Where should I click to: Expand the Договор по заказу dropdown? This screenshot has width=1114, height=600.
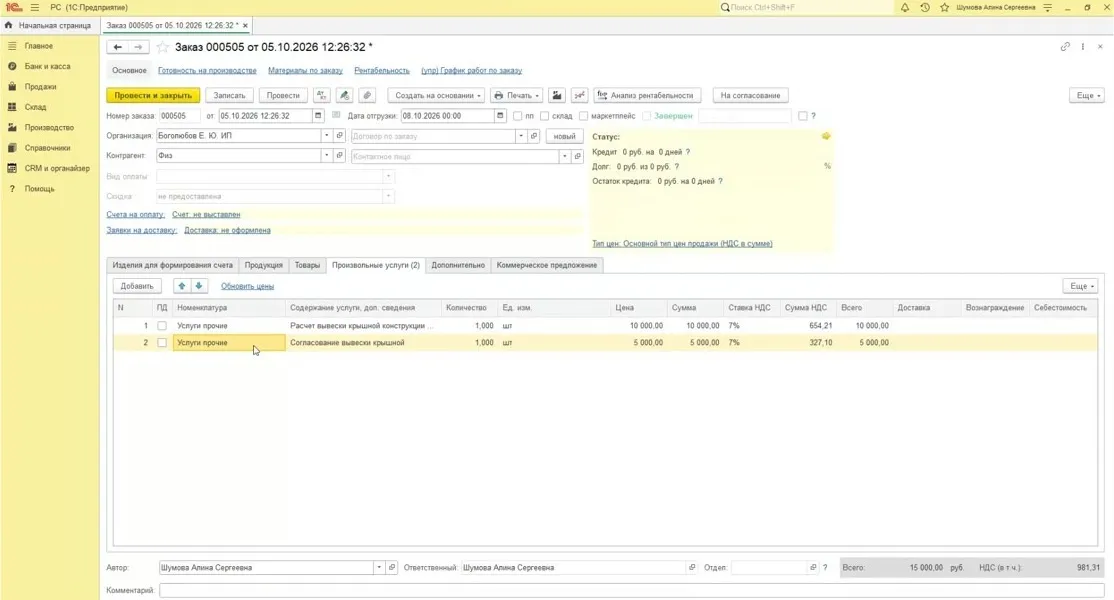click(521, 136)
